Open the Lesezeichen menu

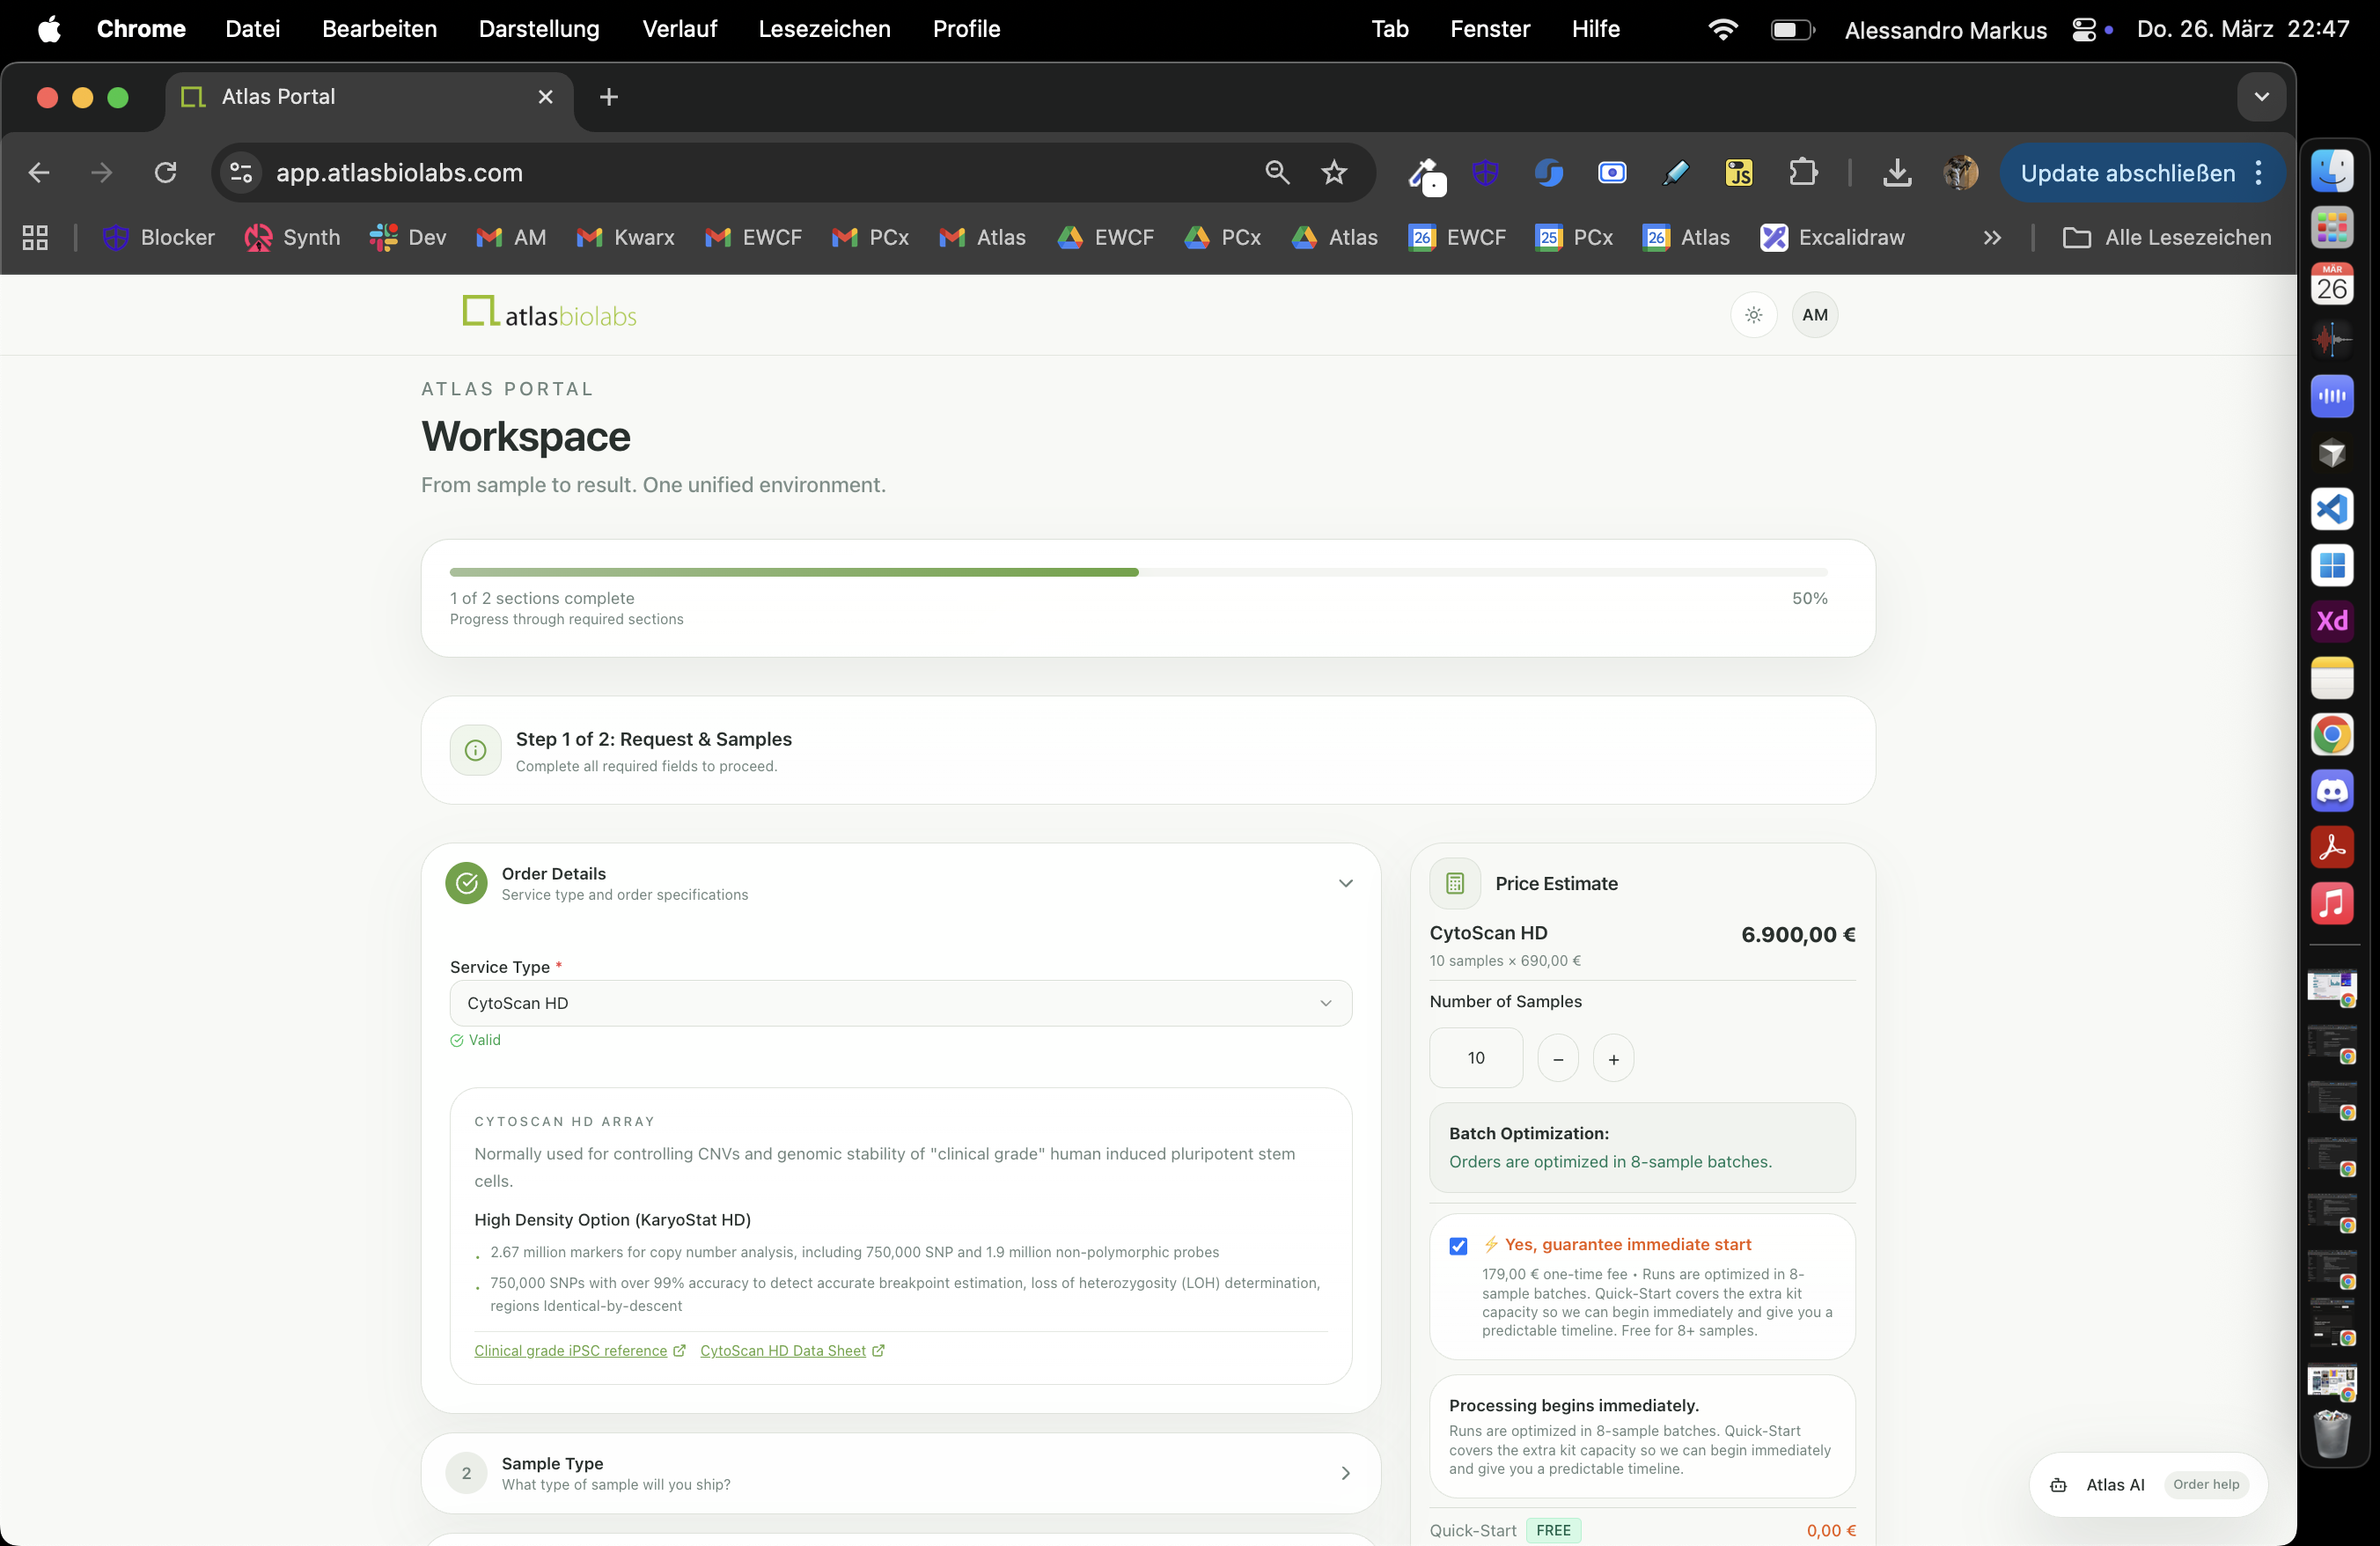[824, 29]
